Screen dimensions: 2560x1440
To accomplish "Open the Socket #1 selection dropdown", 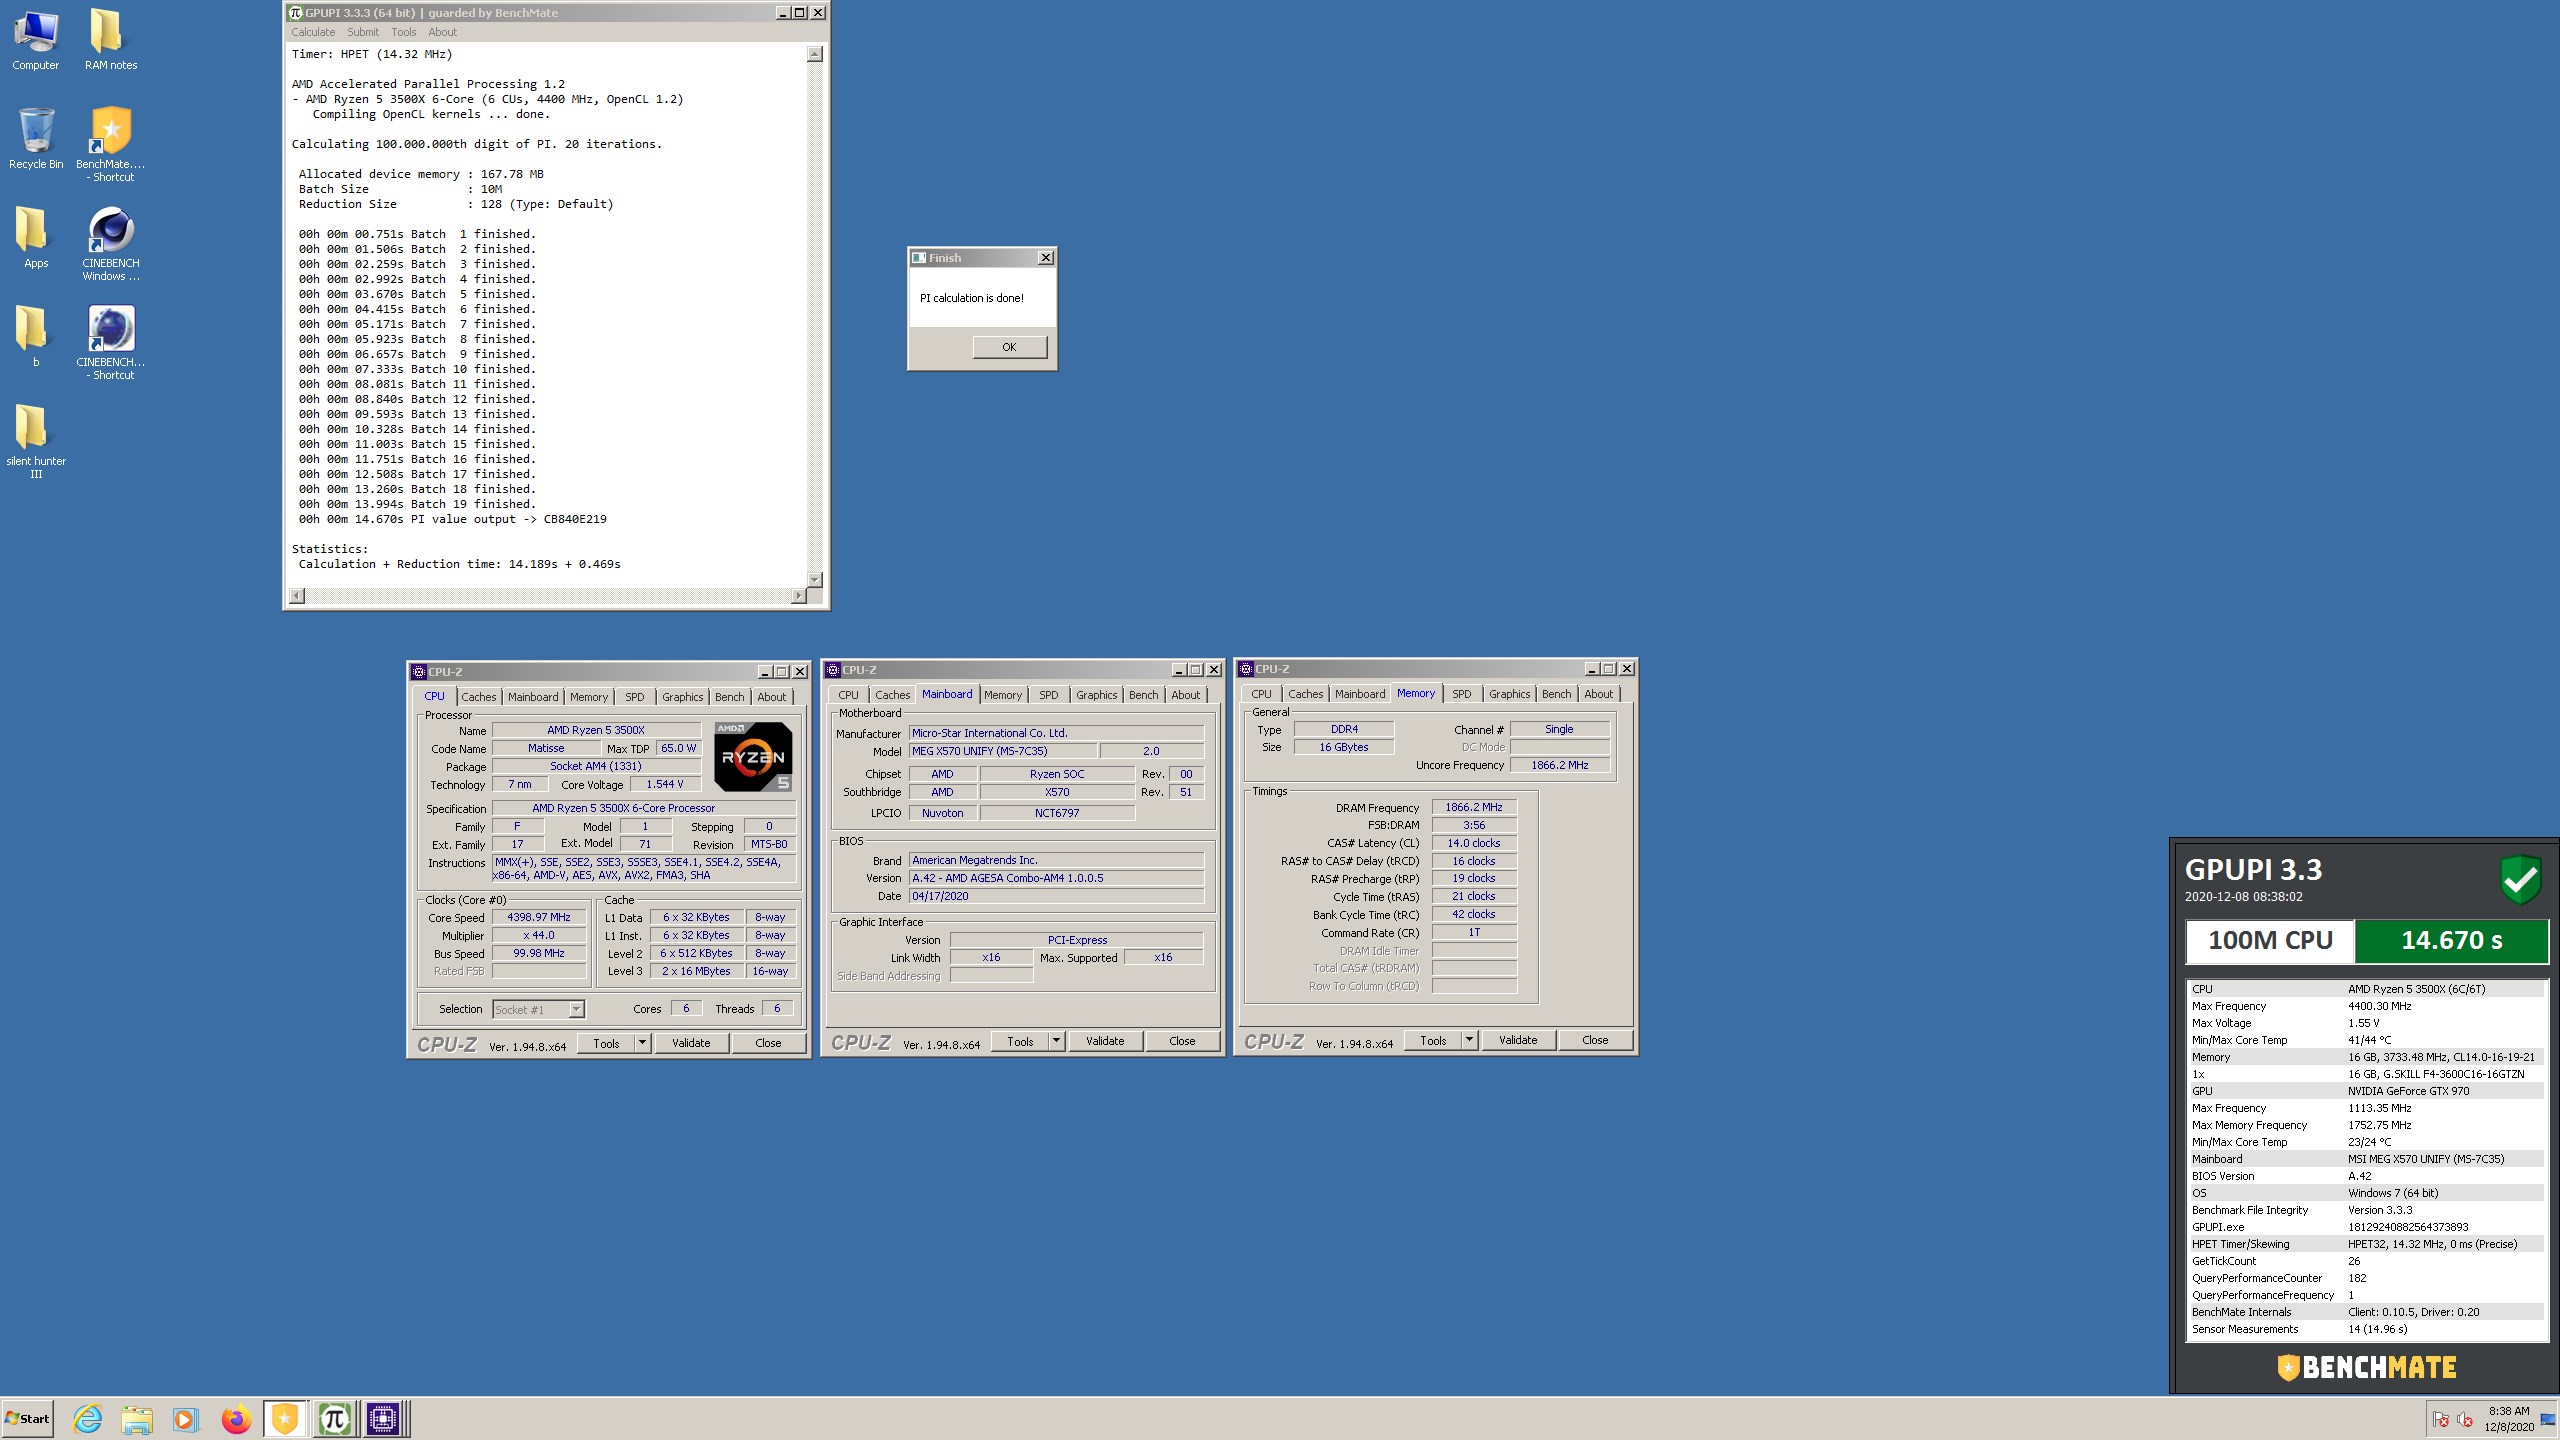I will pyautogui.click(x=576, y=1009).
